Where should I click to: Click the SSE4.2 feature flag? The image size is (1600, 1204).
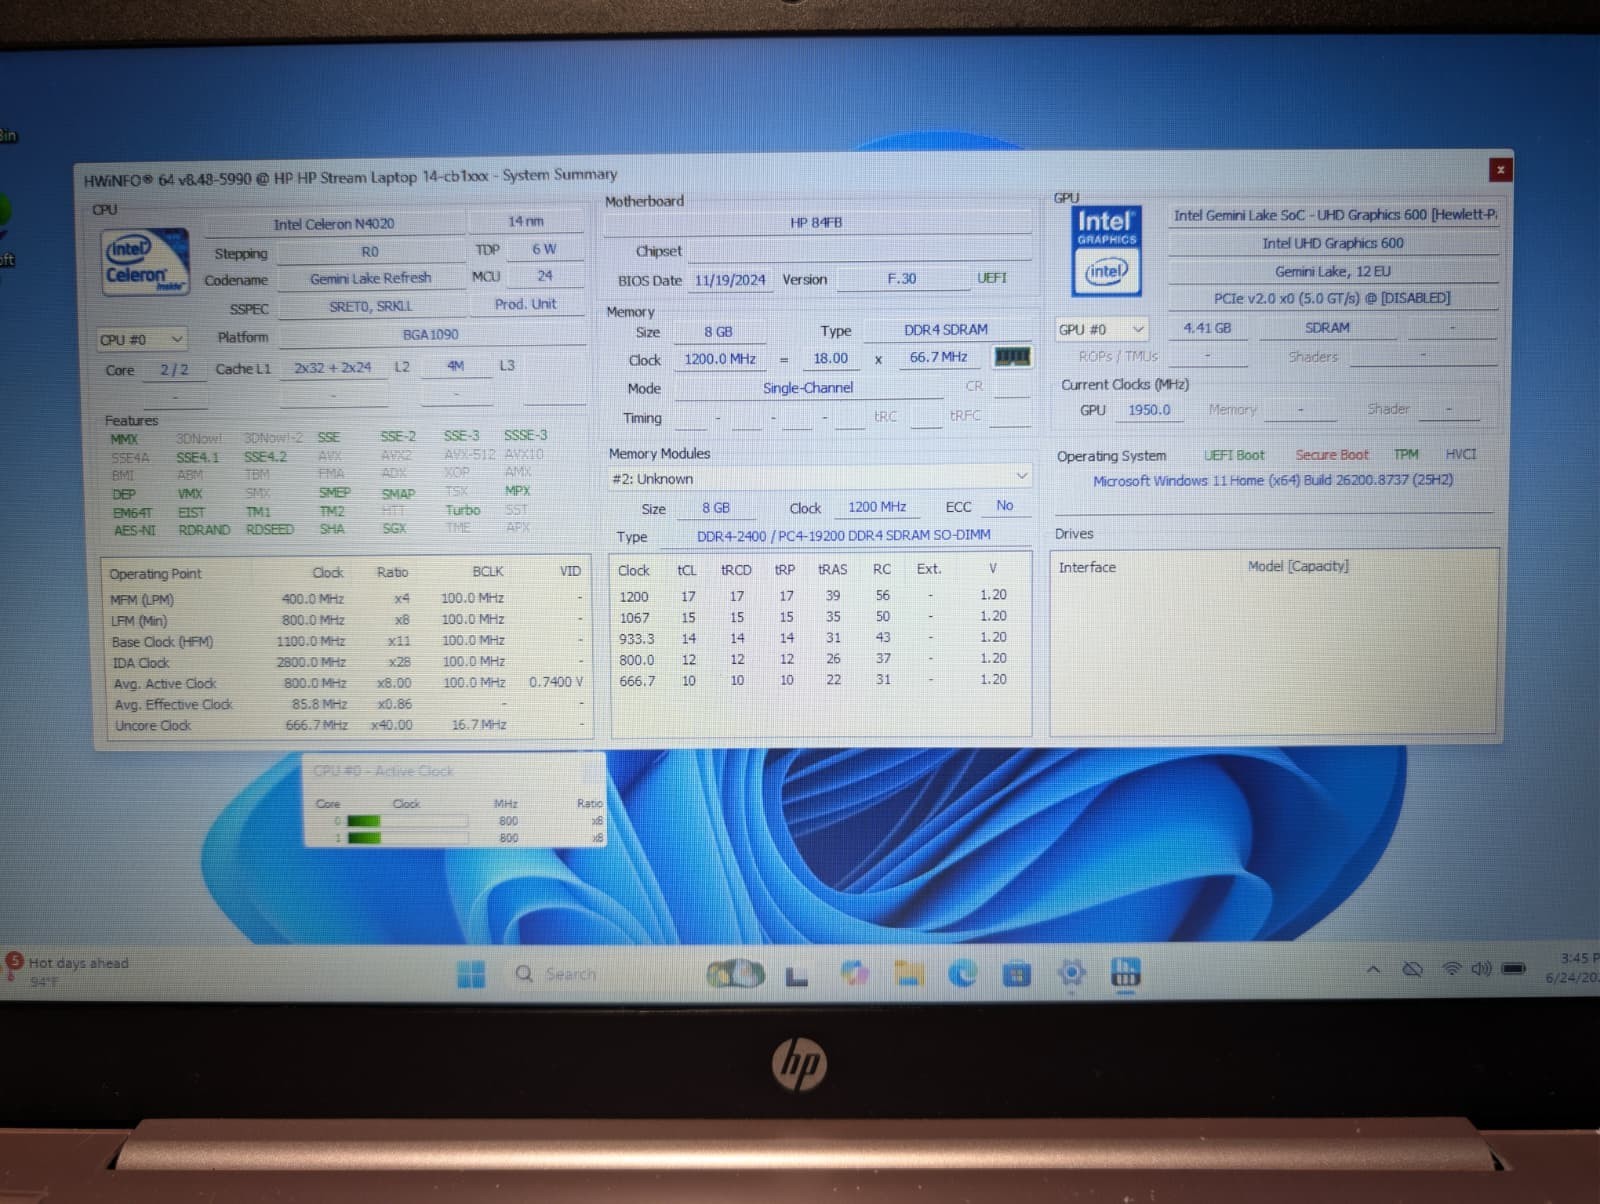tap(265, 457)
